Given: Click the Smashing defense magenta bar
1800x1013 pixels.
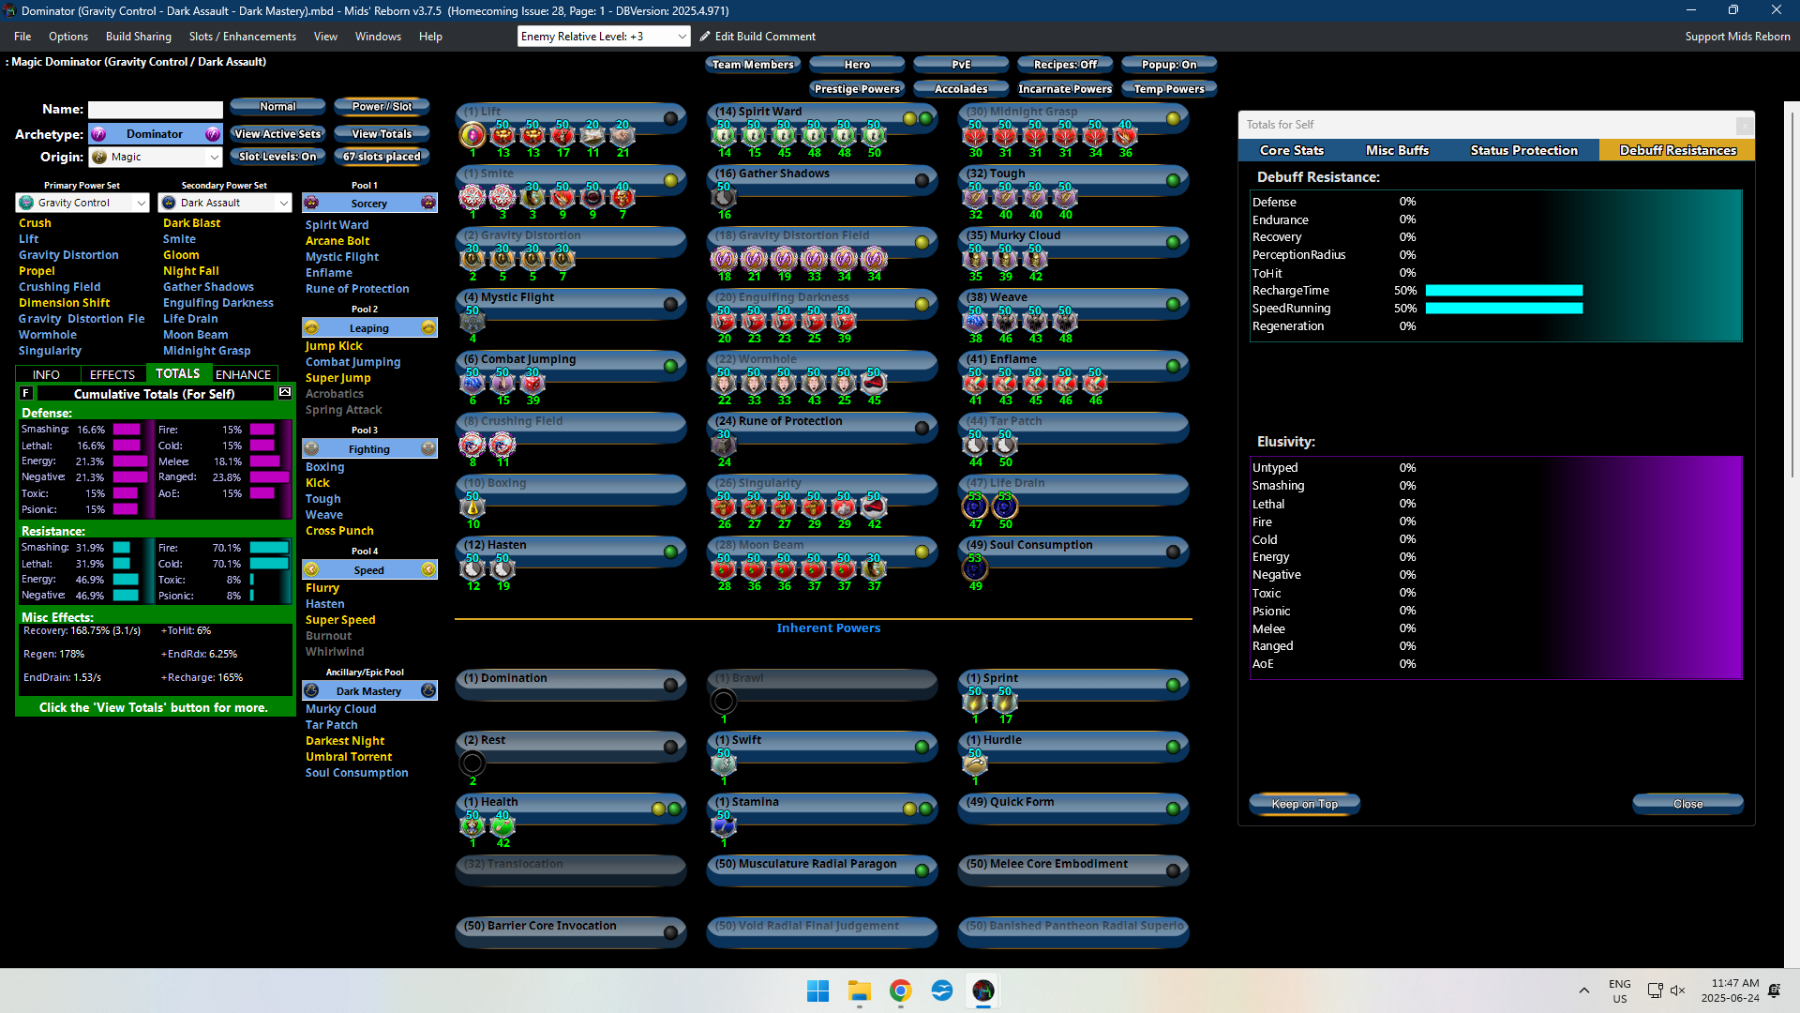Looking at the screenshot, I should pyautogui.click(x=127, y=430).
